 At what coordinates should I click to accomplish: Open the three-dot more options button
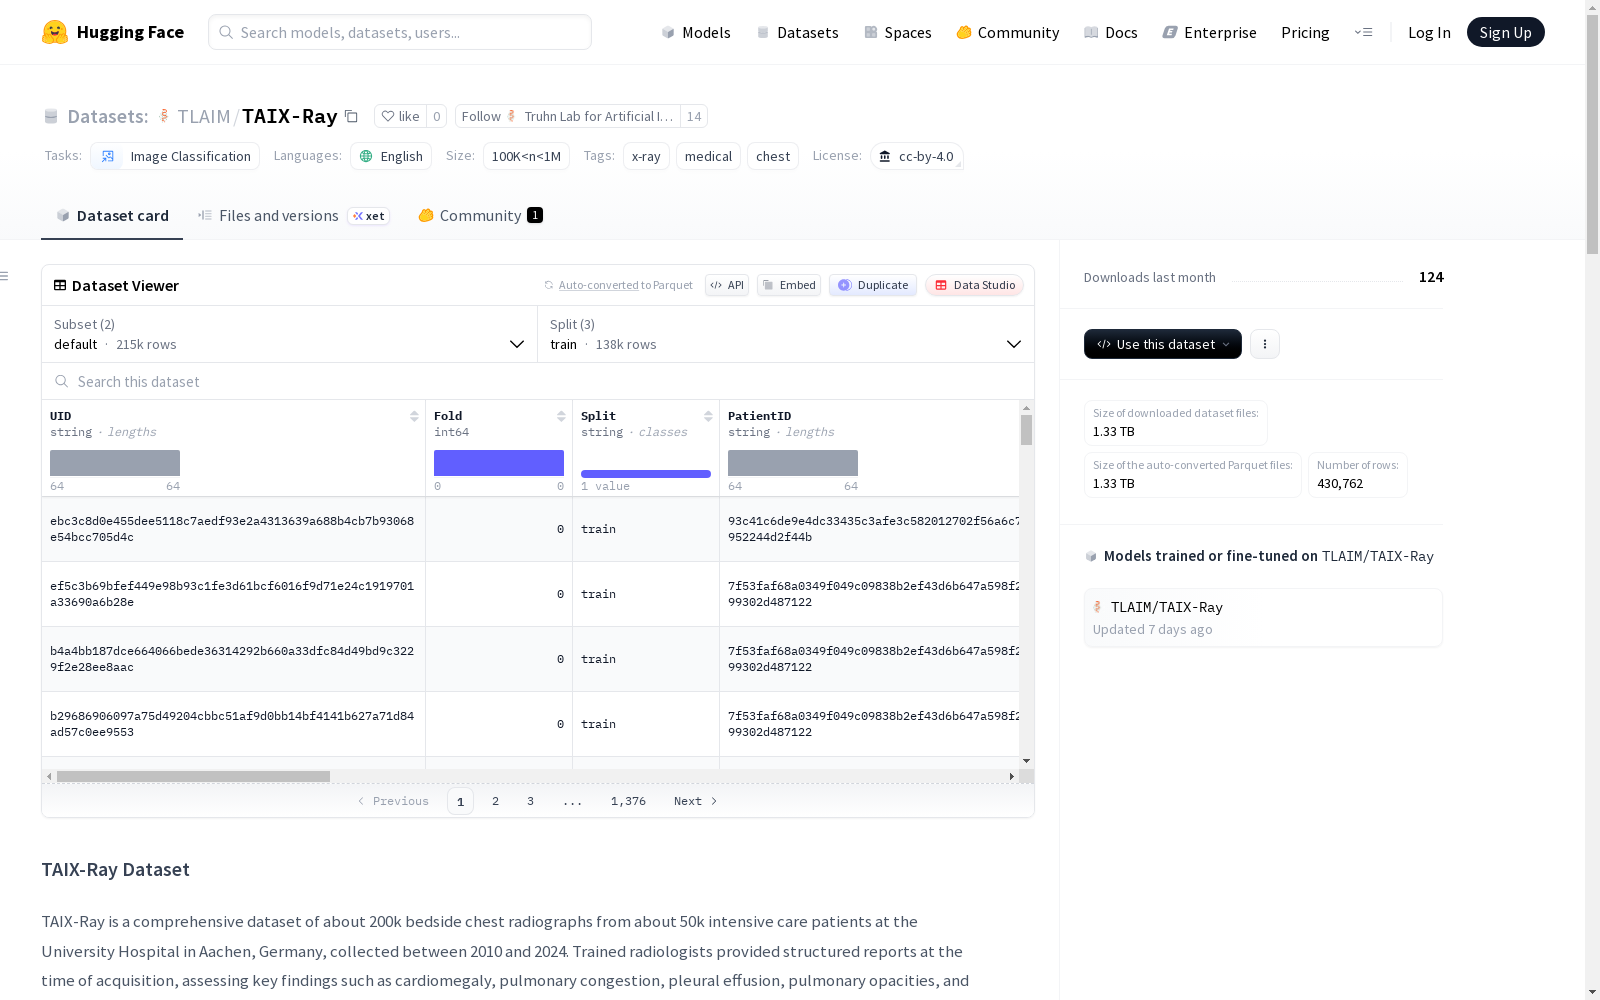[x=1265, y=344]
